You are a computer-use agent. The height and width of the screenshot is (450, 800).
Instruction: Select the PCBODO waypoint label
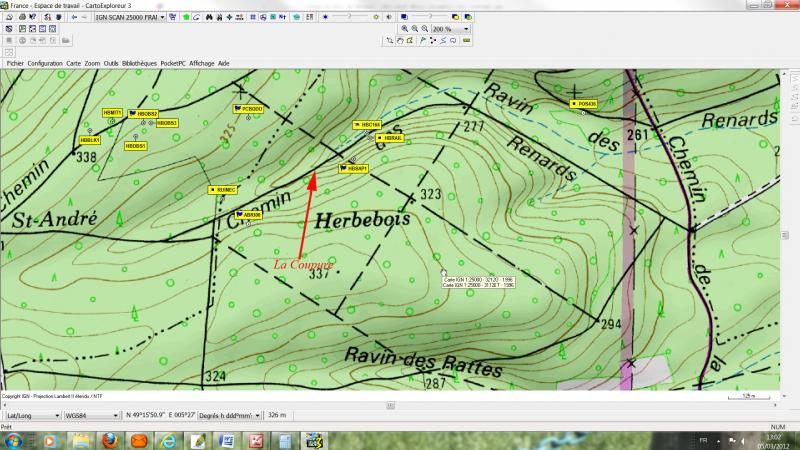[x=248, y=109]
